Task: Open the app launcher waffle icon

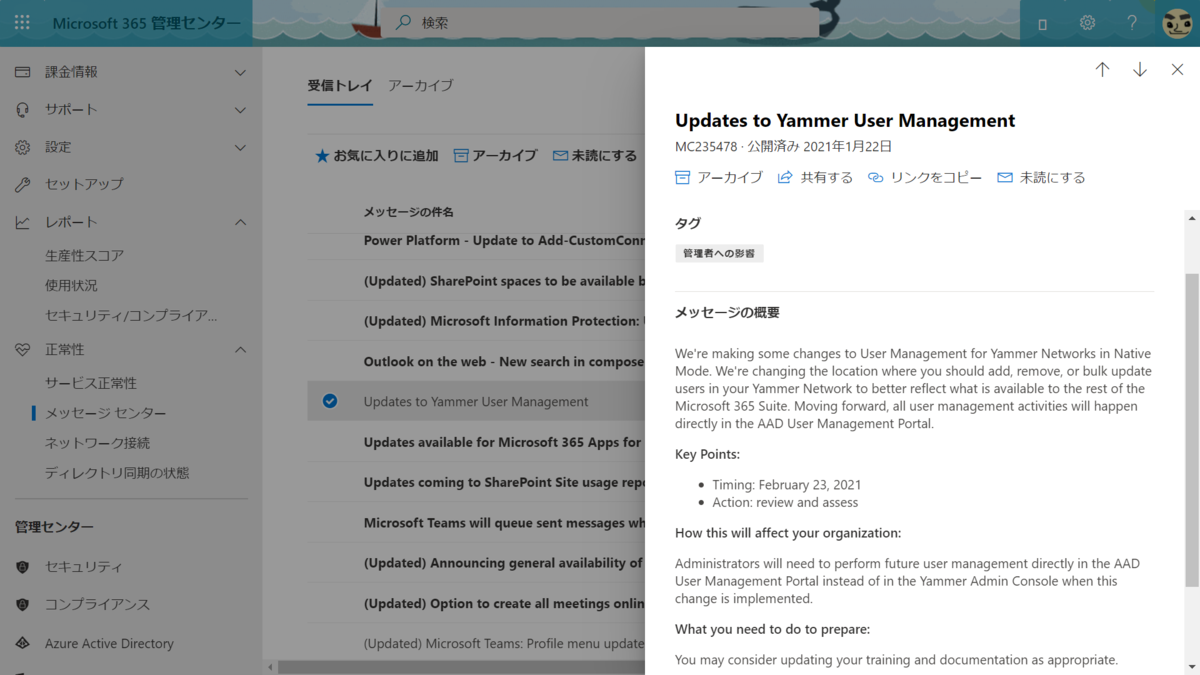Action: [x=22, y=23]
